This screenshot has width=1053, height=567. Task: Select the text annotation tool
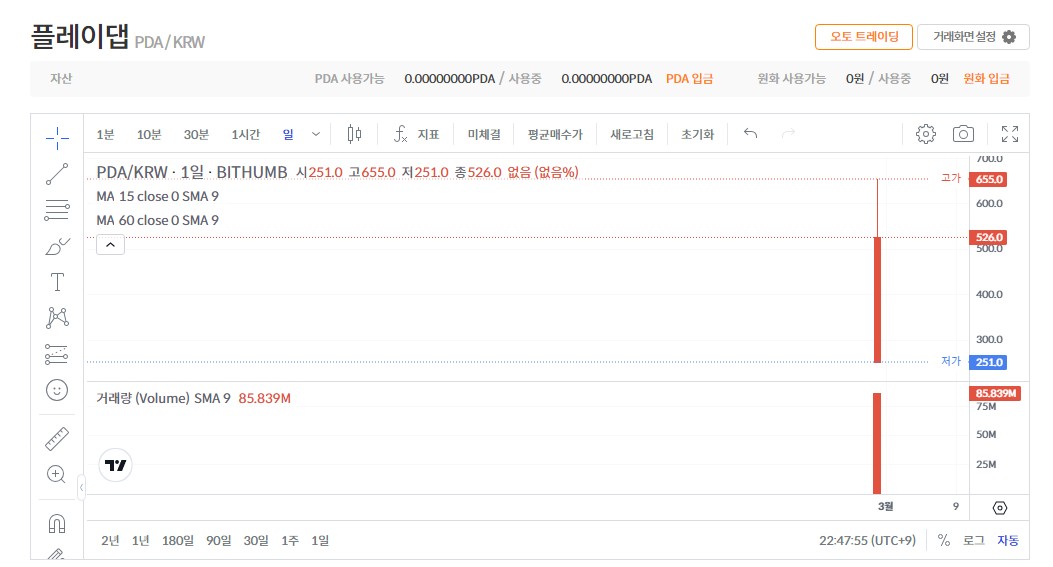coord(57,282)
